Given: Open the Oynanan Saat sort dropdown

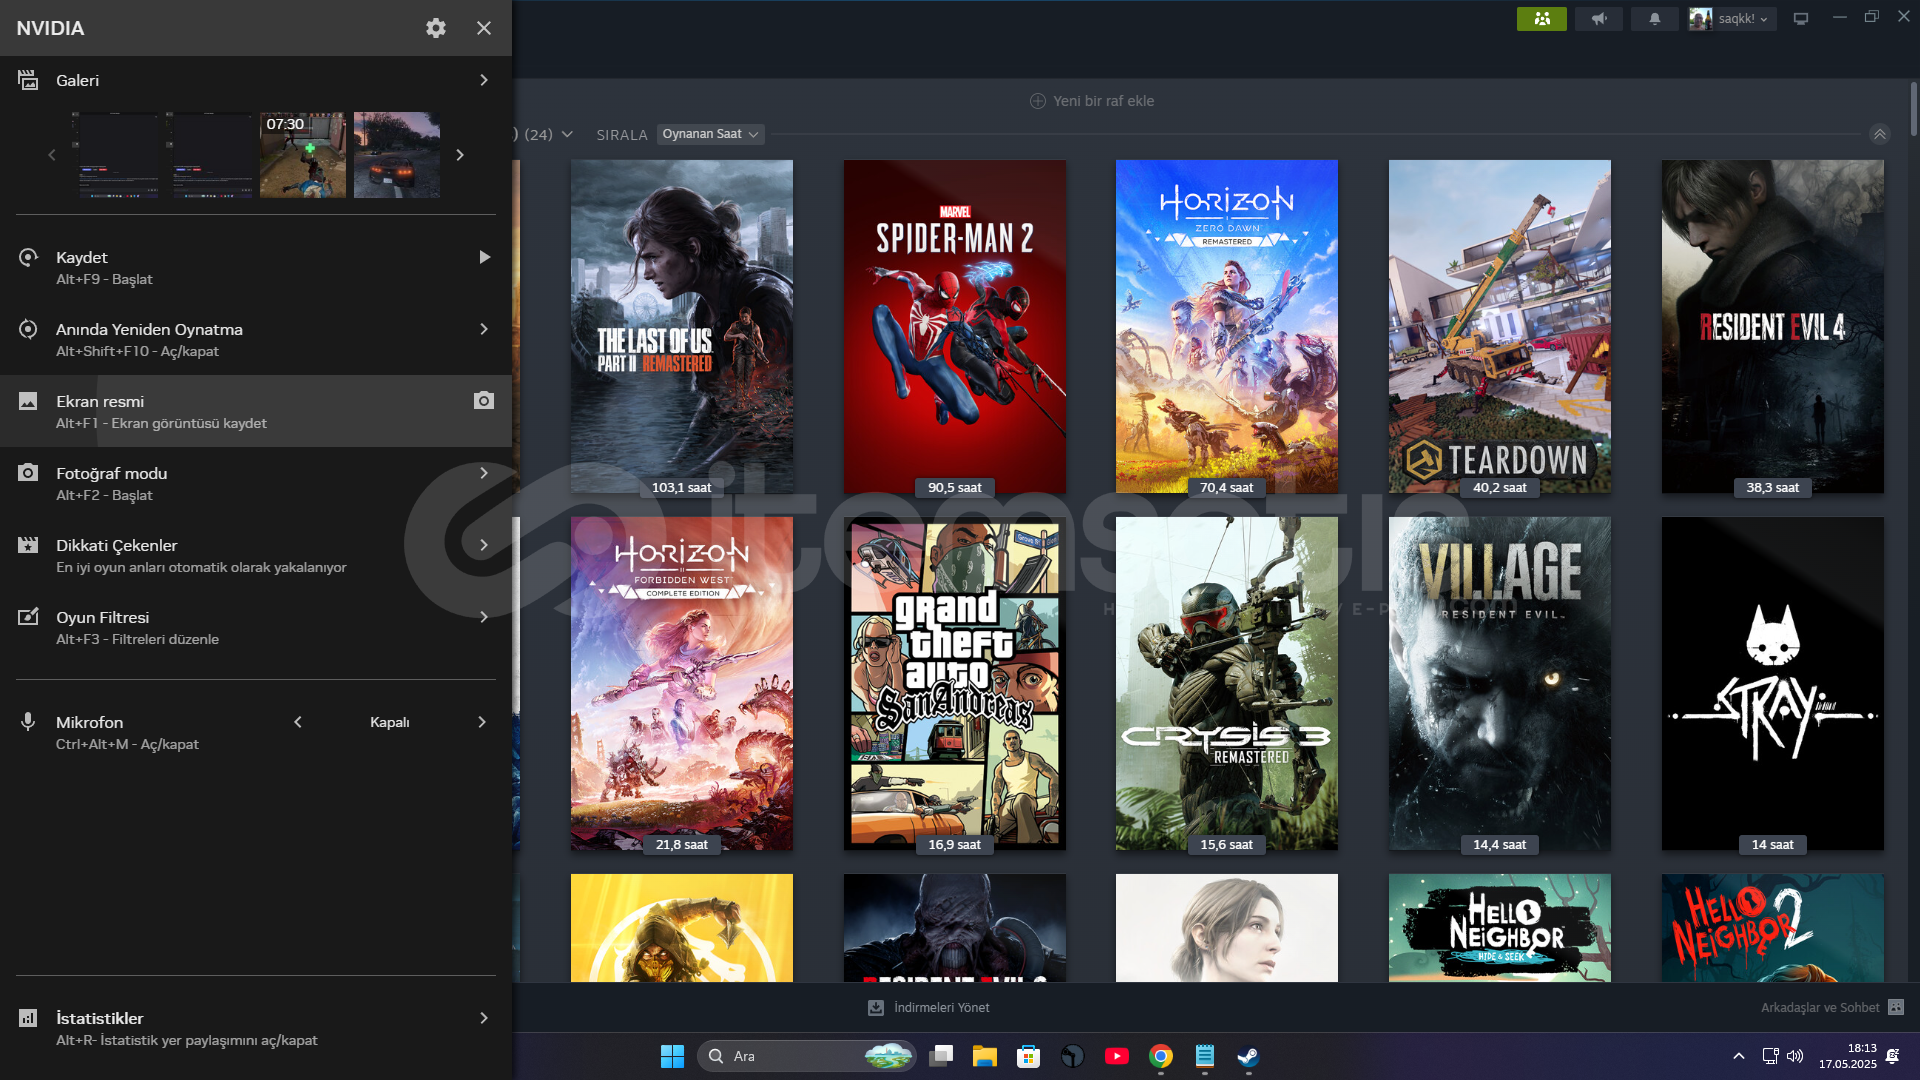Looking at the screenshot, I should point(711,134).
